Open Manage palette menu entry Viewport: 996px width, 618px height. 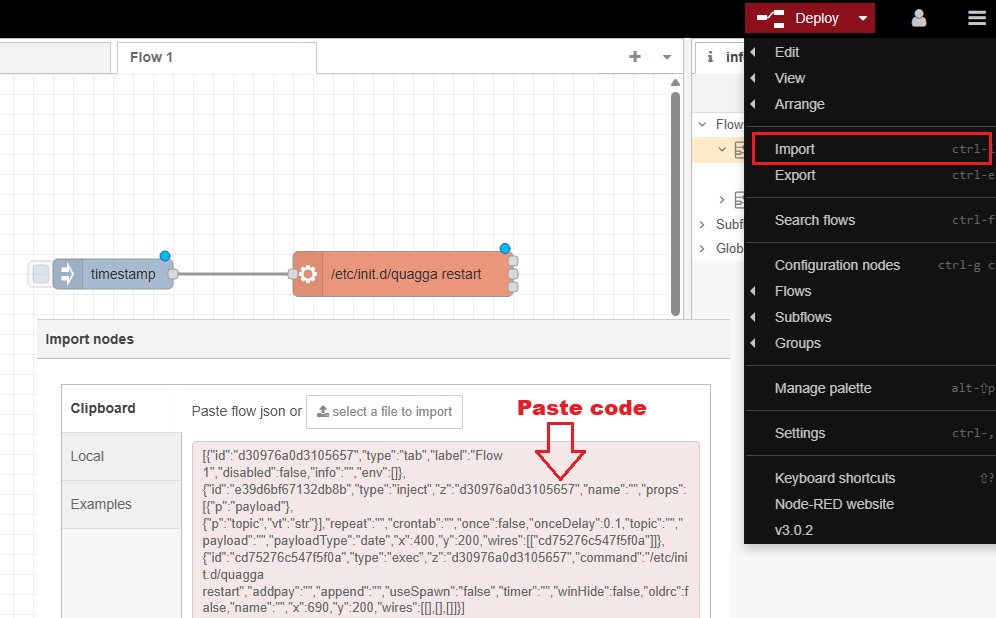click(x=823, y=388)
